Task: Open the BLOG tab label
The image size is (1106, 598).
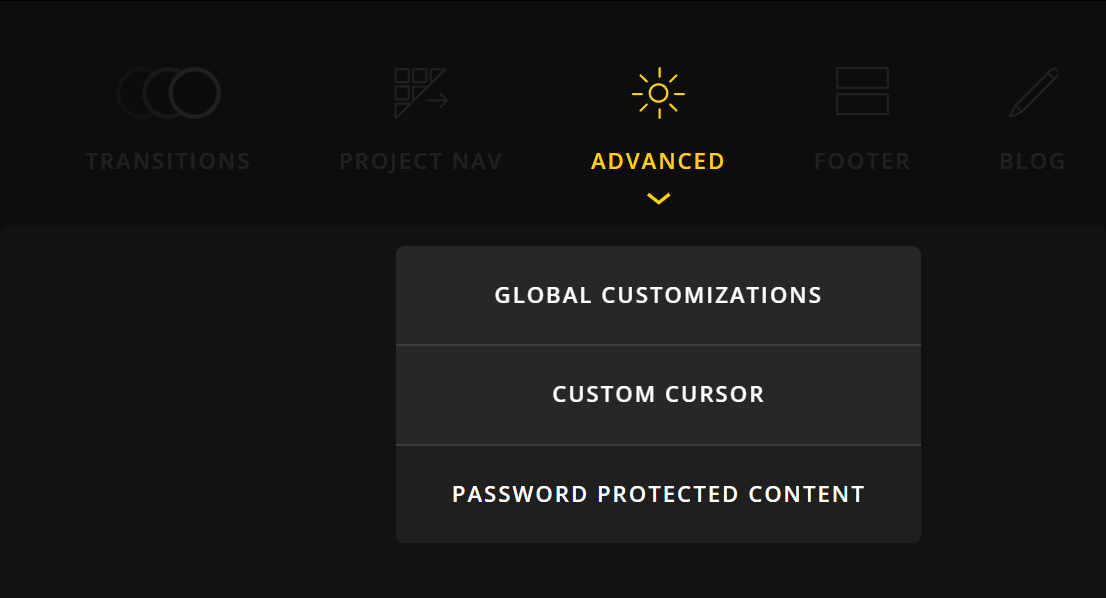Action: (x=1033, y=161)
